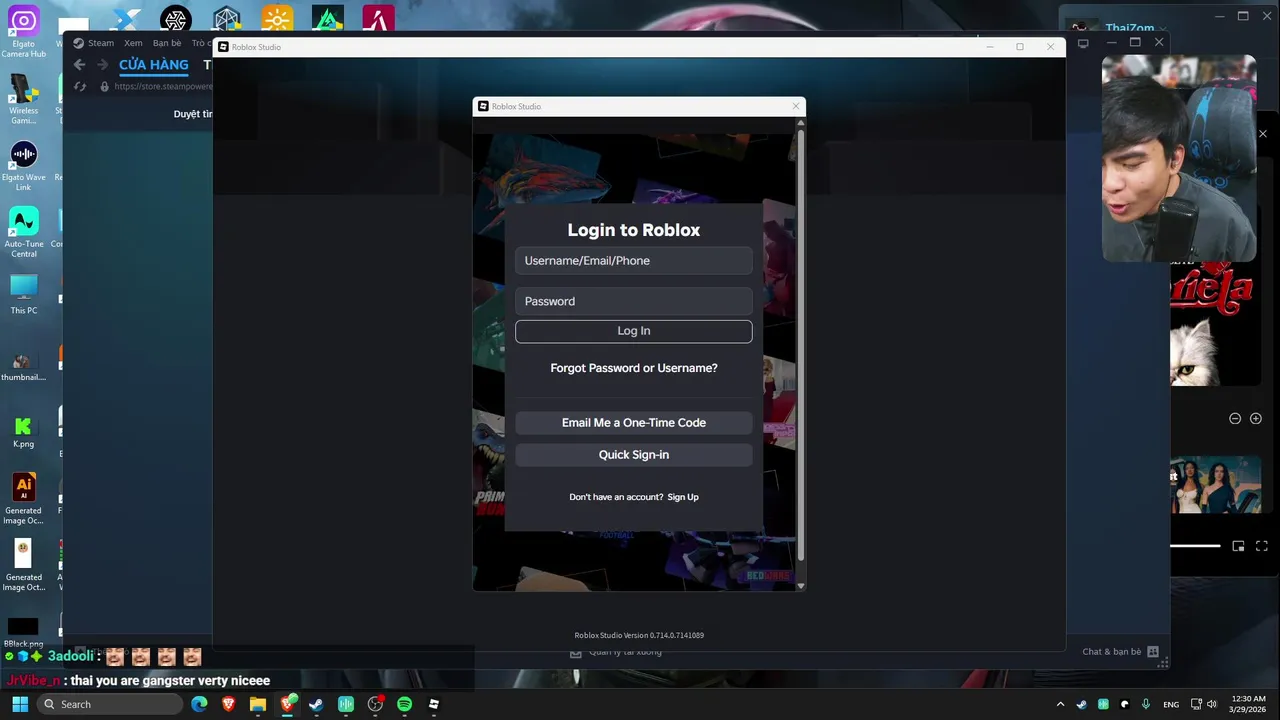The image size is (1280, 720).
Task: Click the friends list icon beside Chat & bạn bè
Action: (x=1153, y=652)
